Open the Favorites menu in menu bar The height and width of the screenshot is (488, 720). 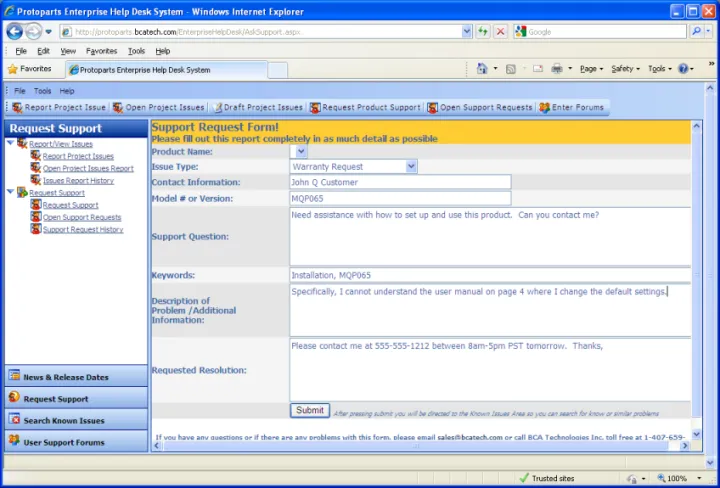point(101,51)
